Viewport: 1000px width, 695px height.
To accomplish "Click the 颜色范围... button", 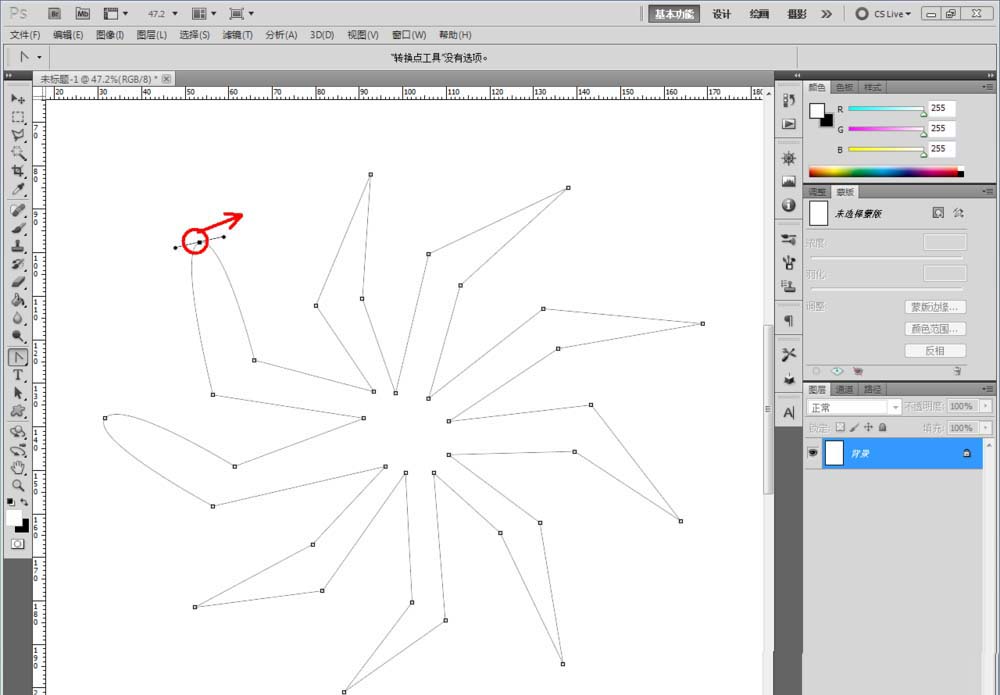I will tap(935, 329).
